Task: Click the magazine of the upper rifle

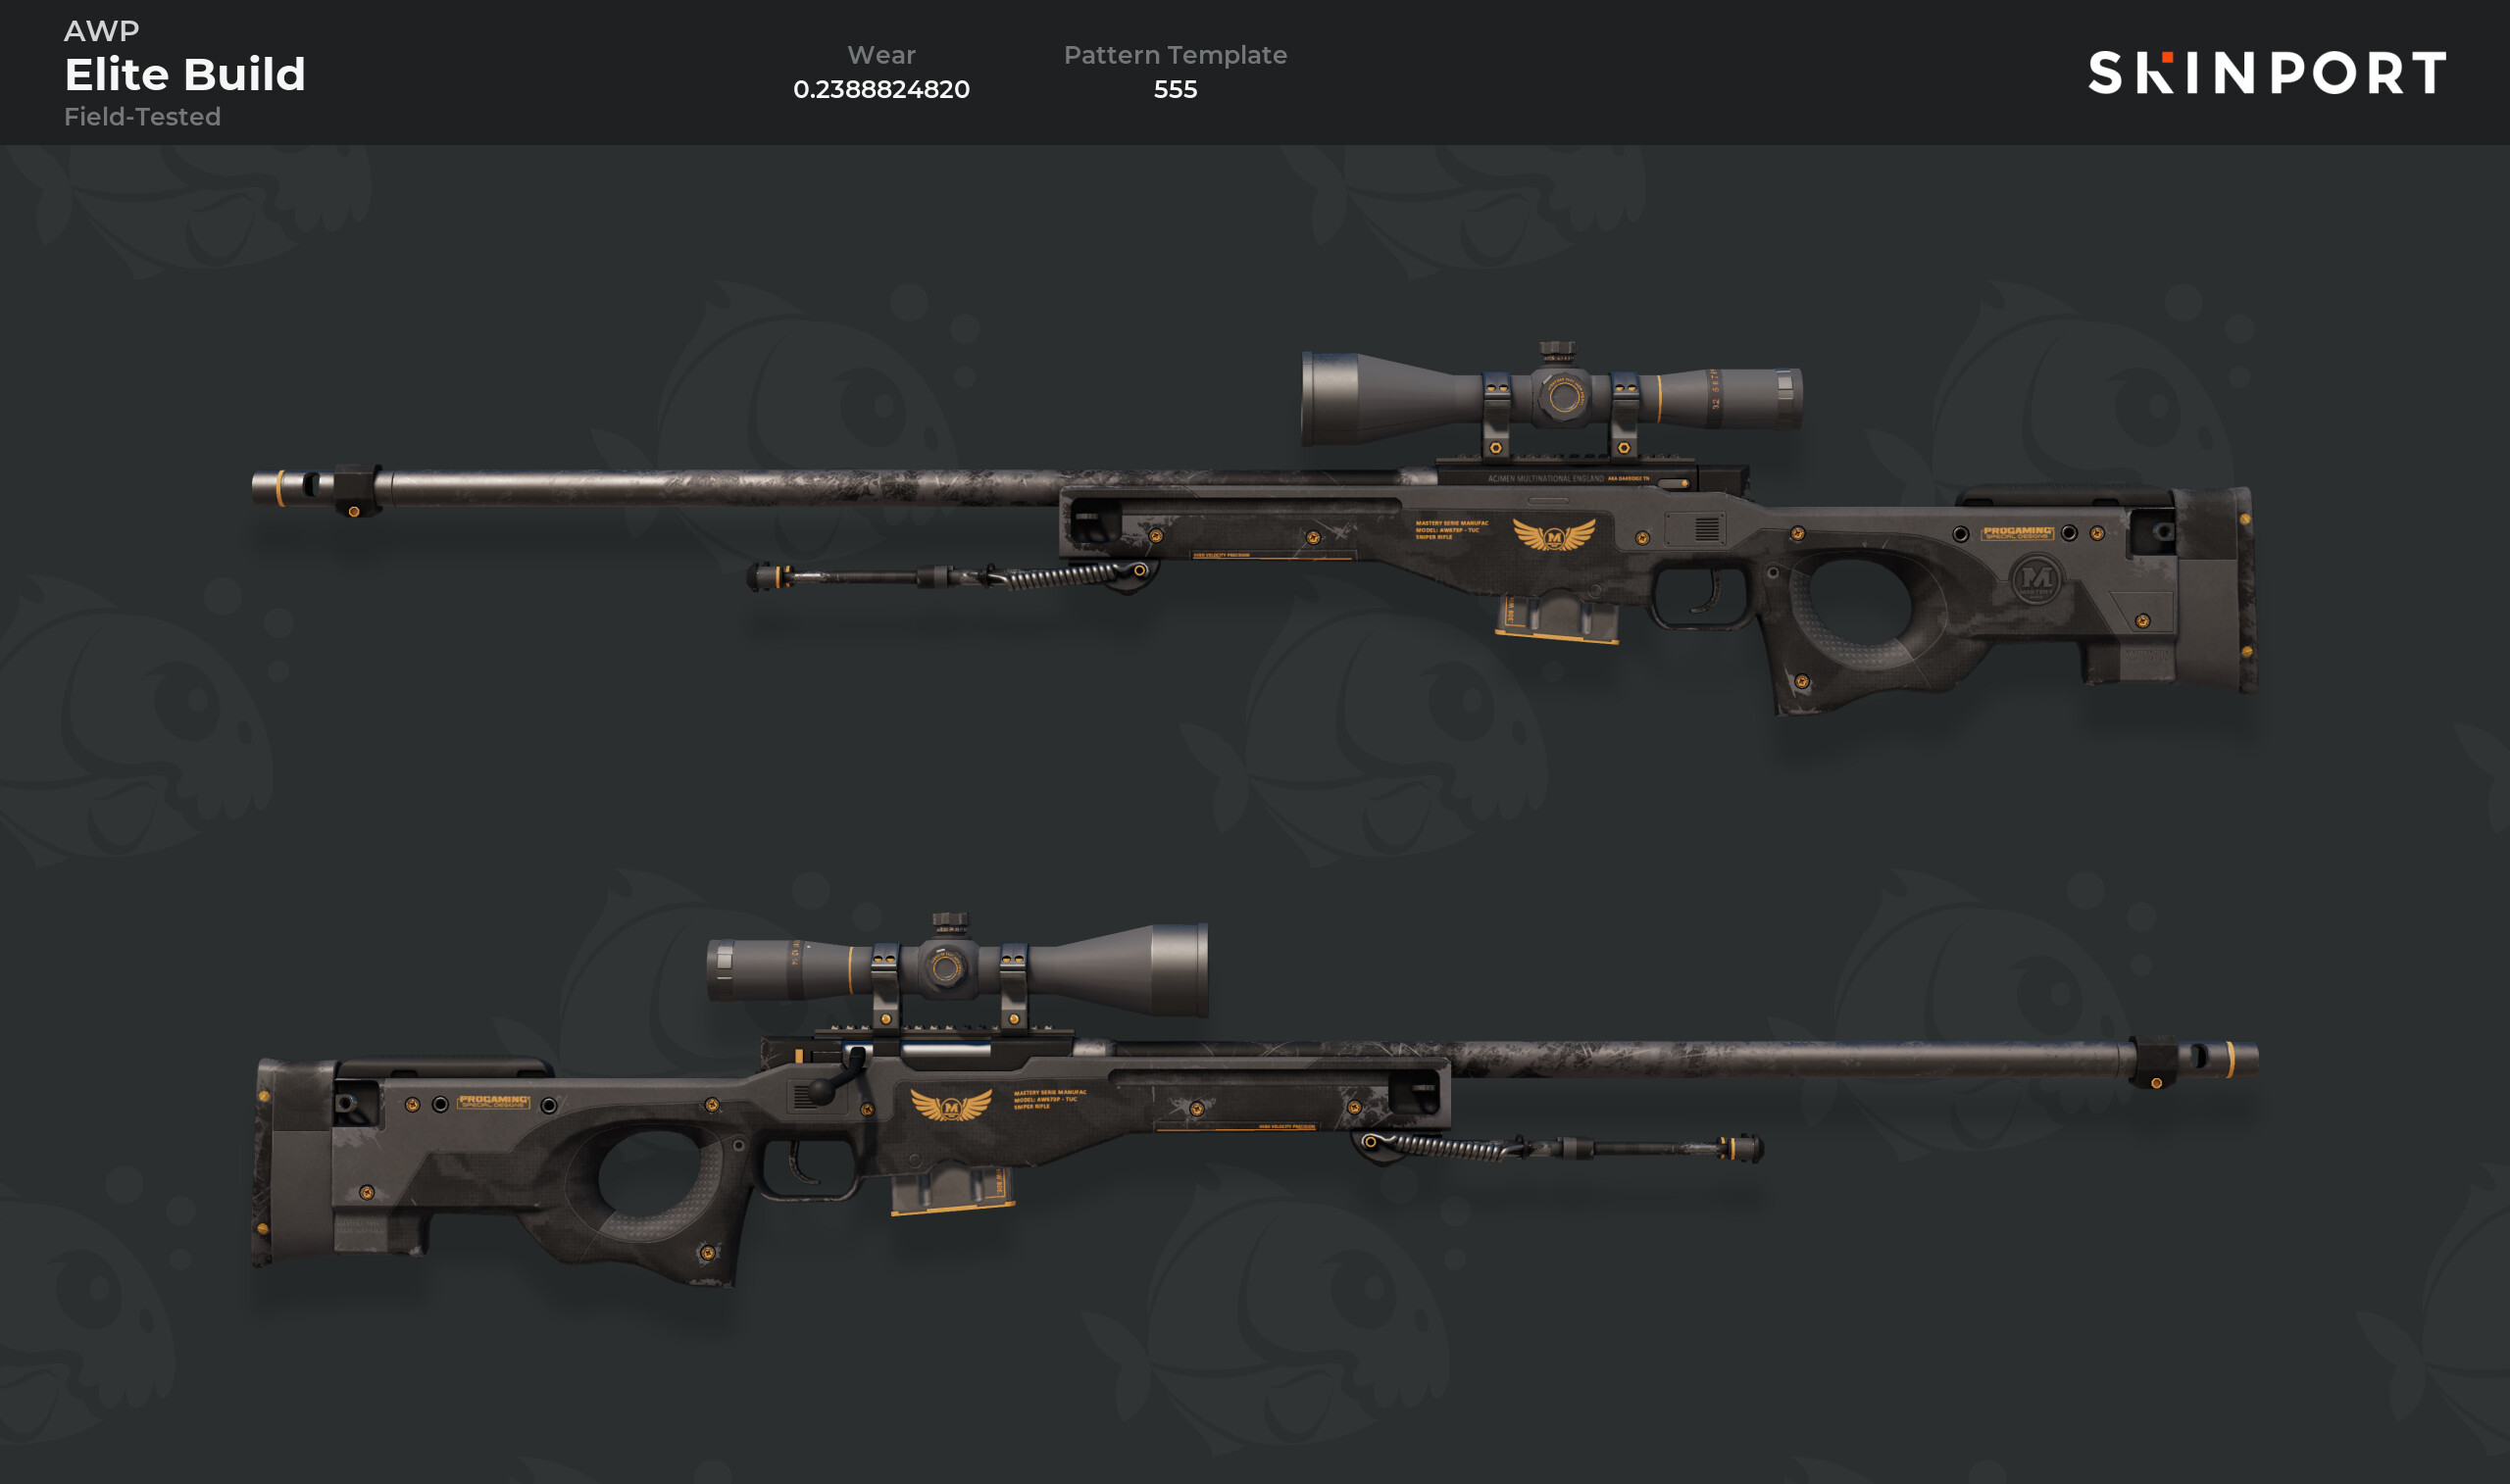Action: 1557,617
